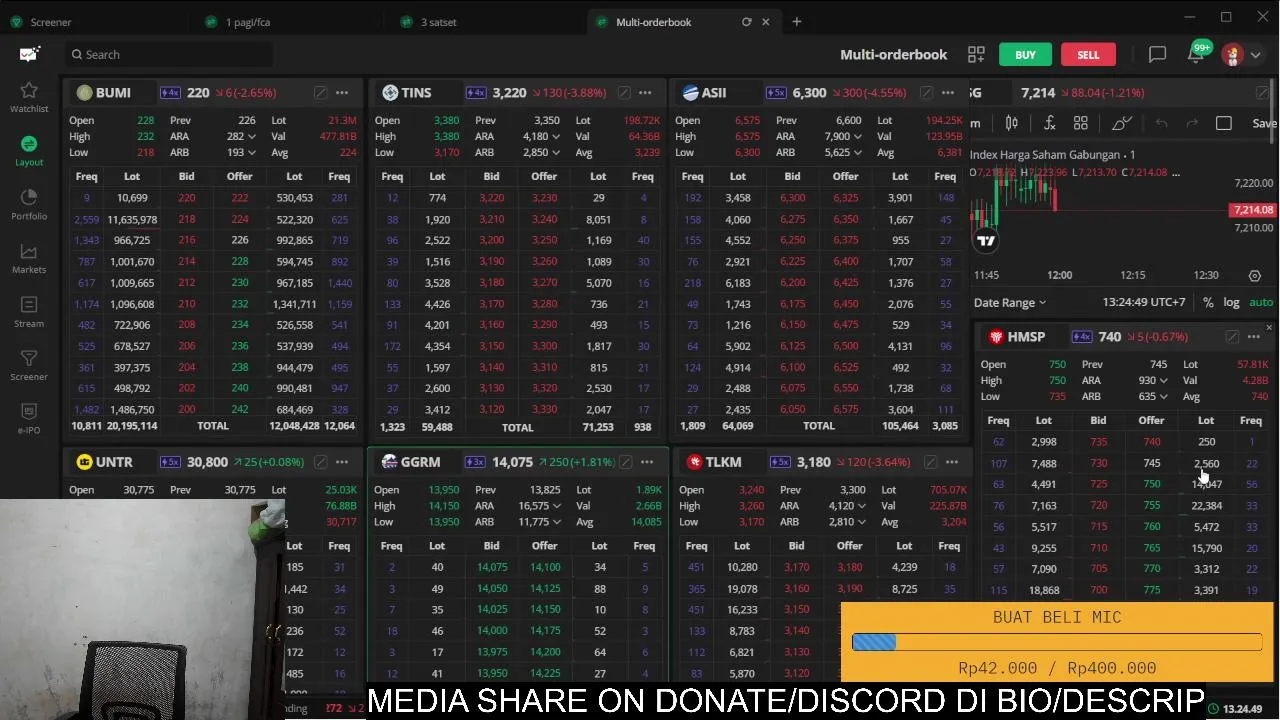The width and height of the screenshot is (1280, 720).
Task: Click in the Search field
Action: pyautogui.click(x=168, y=55)
